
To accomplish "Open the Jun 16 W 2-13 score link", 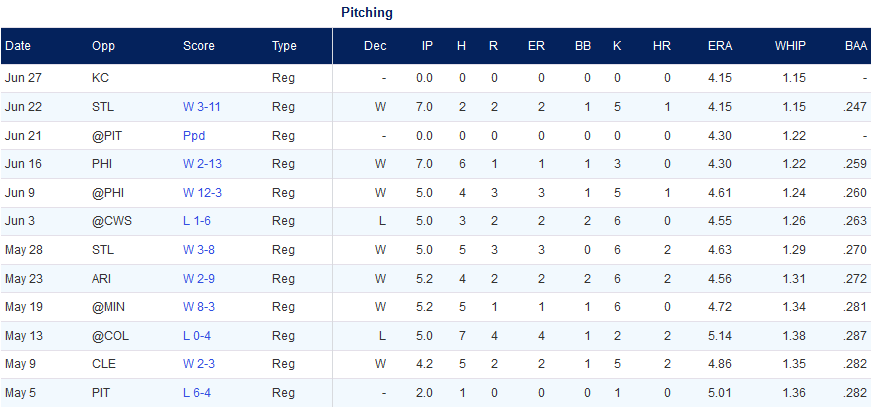I will click(201, 164).
